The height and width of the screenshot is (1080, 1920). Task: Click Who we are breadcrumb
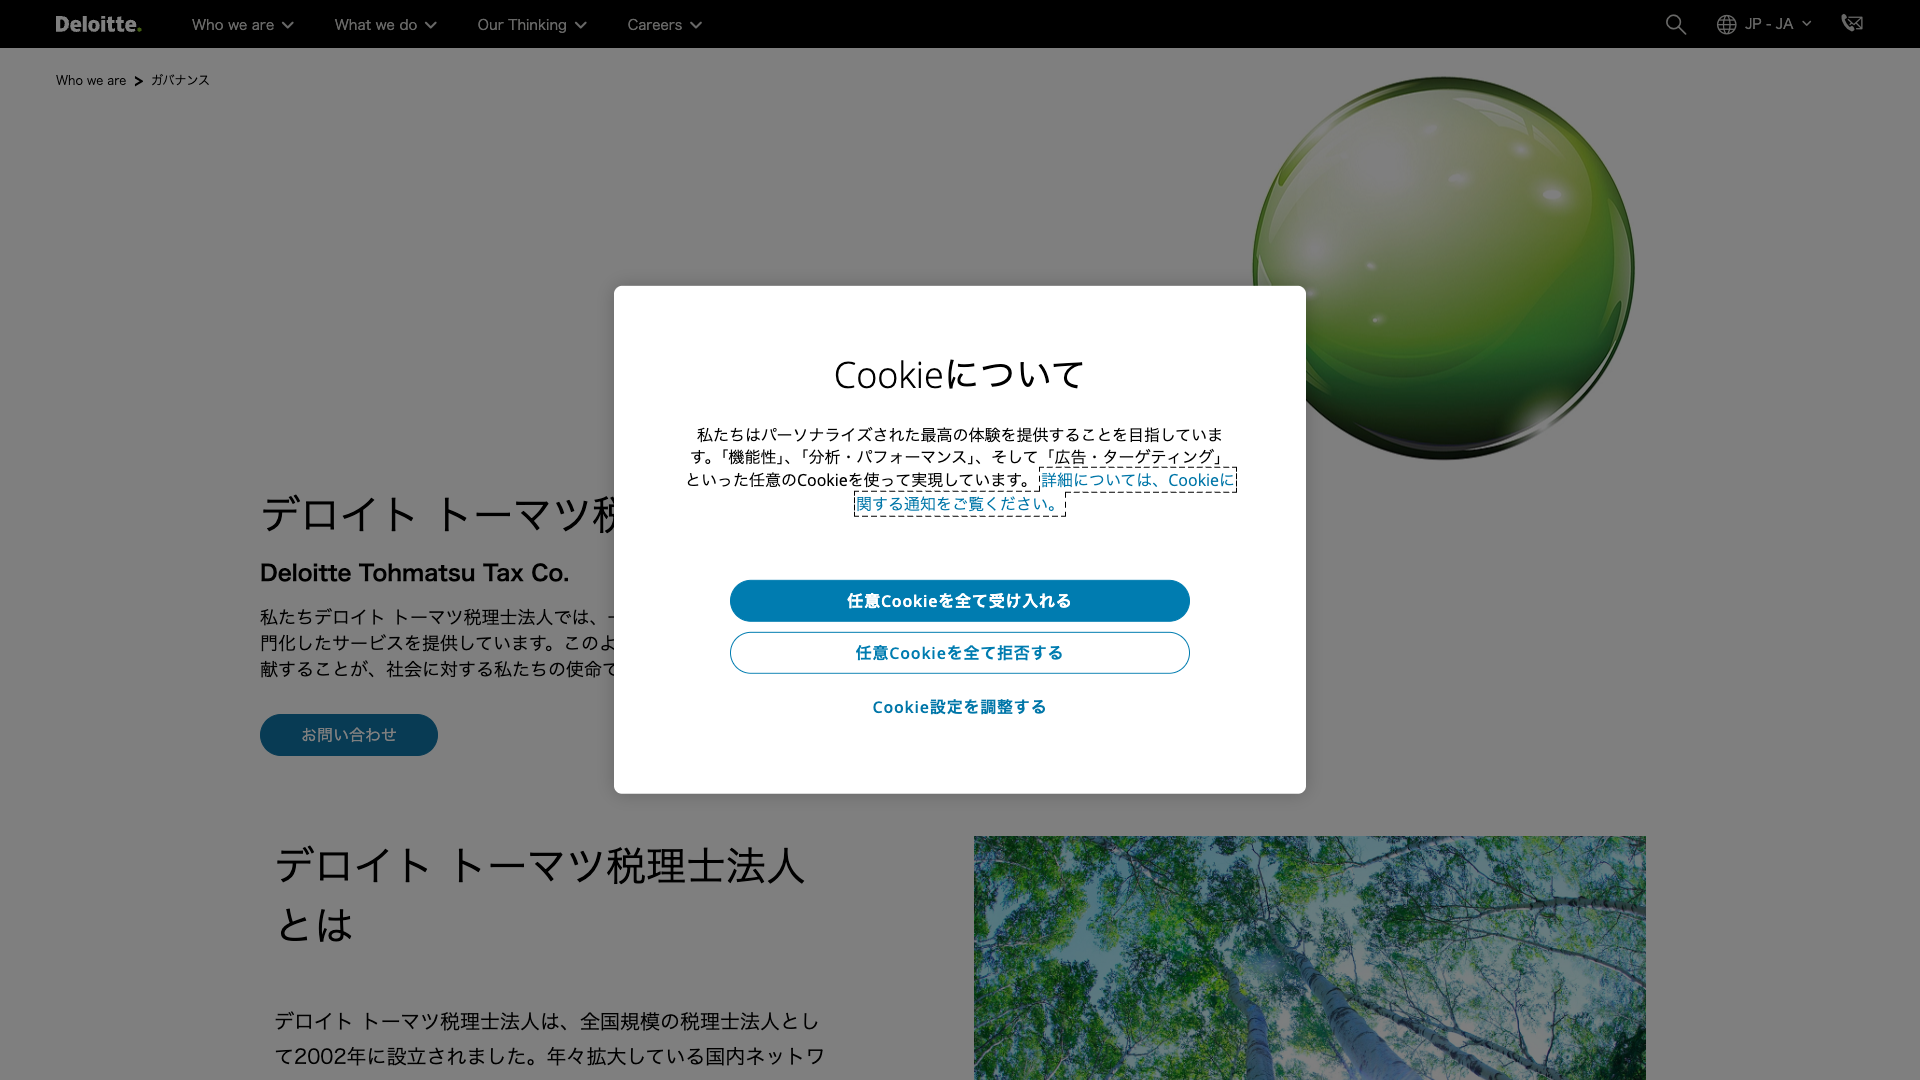point(91,80)
